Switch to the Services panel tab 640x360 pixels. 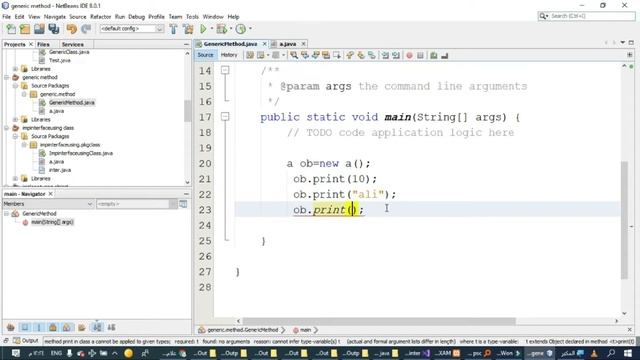[73, 44]
